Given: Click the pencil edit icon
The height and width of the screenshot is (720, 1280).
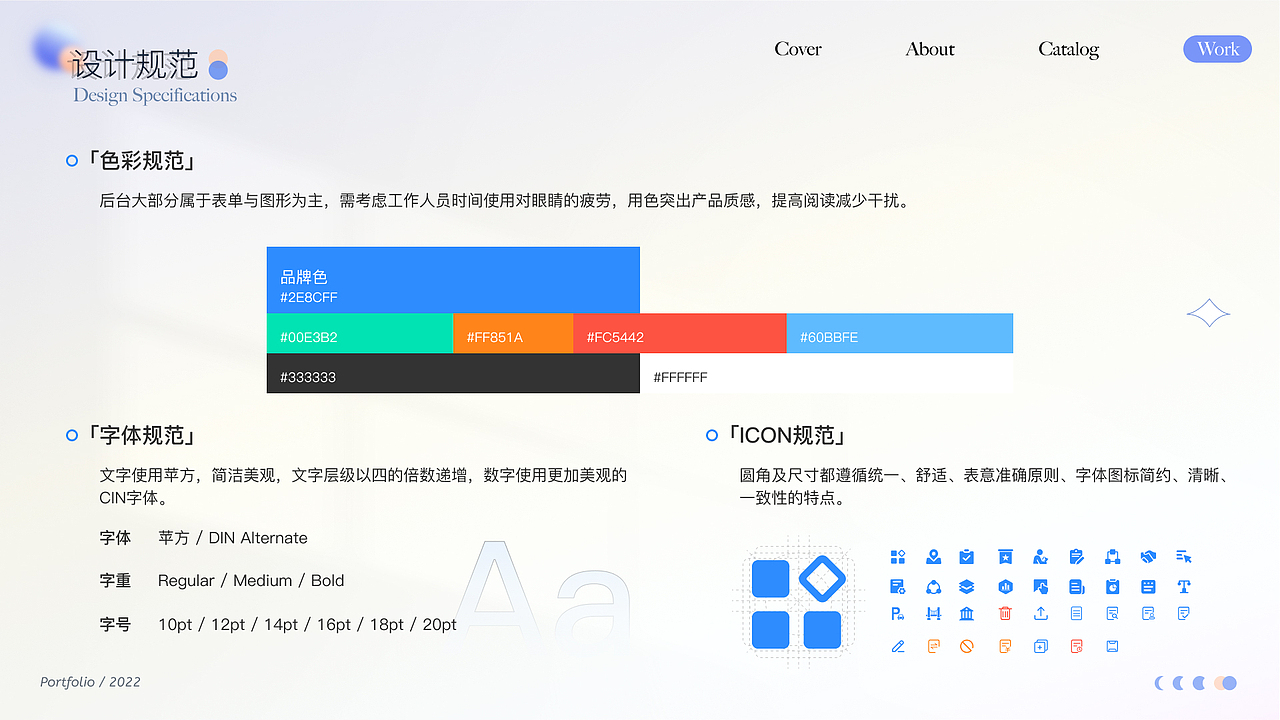Looking at the screenshot, I should coord(898,647).
